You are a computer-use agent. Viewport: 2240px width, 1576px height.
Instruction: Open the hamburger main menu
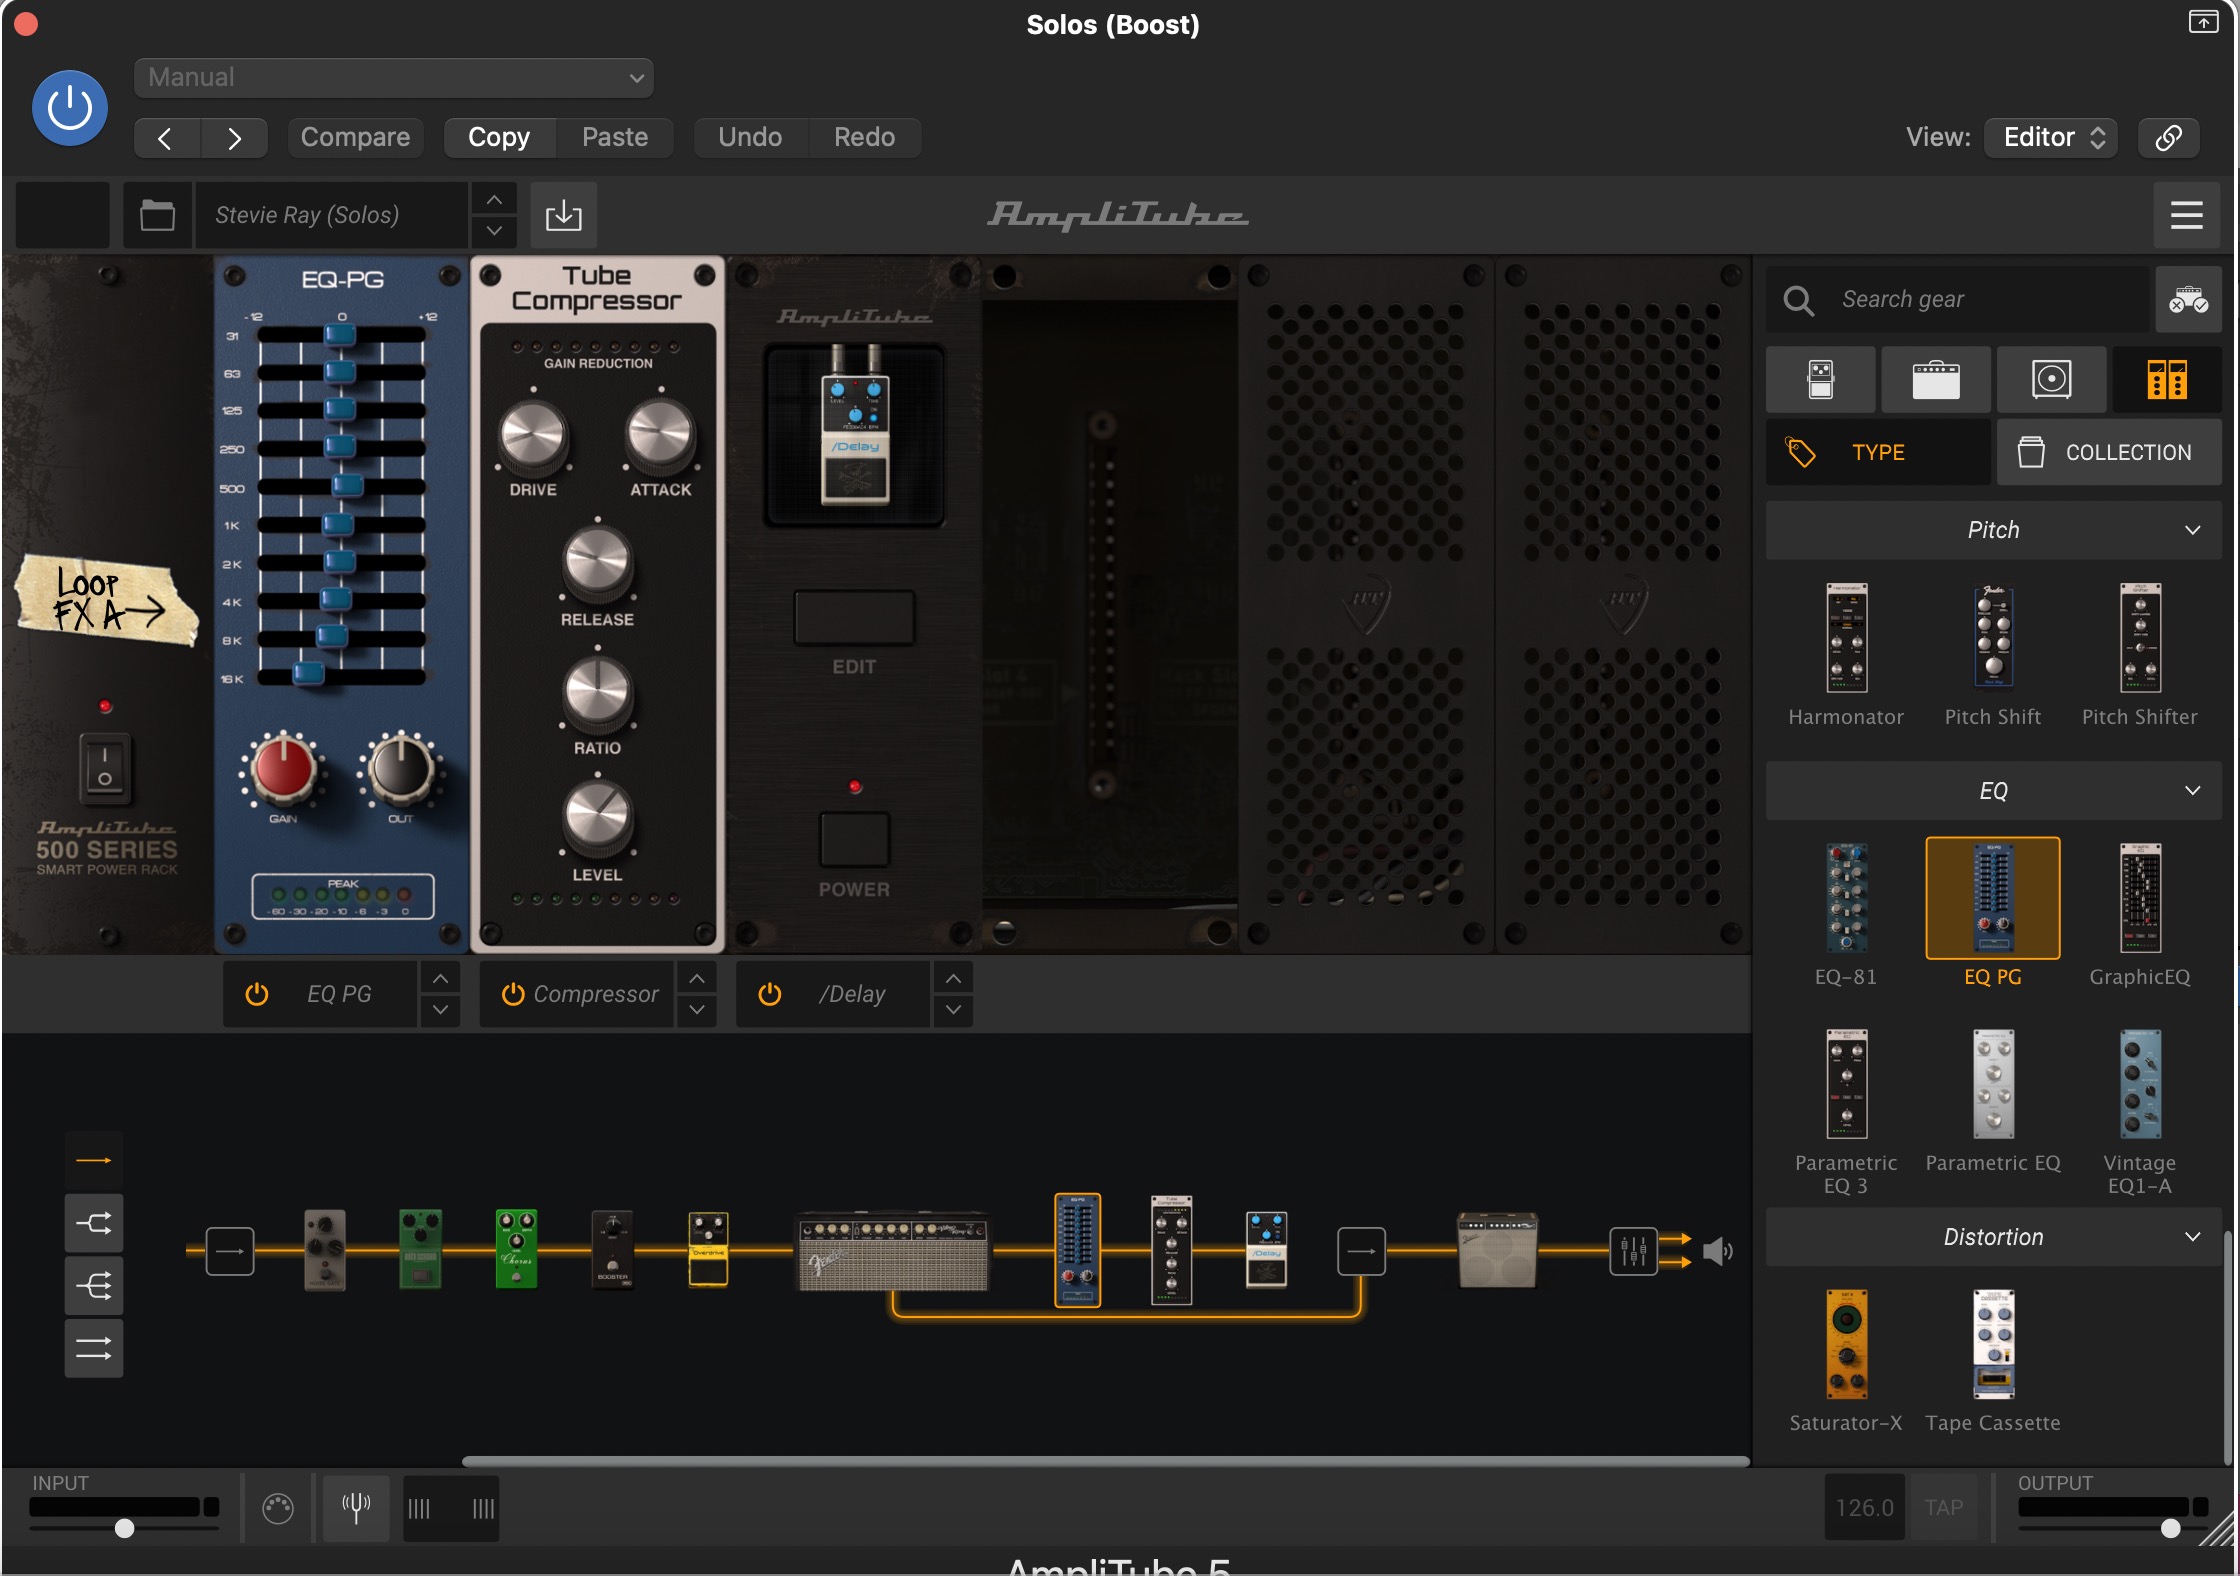click(2186, 215)
